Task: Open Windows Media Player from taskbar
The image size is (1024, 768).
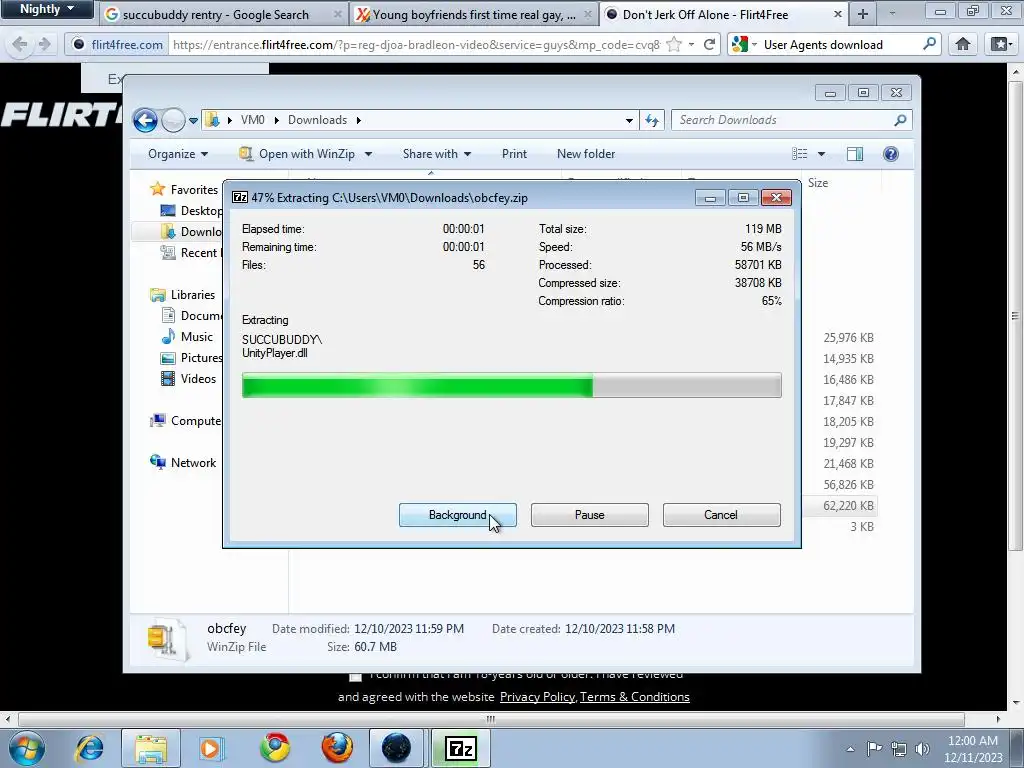Action: [211, 748]
